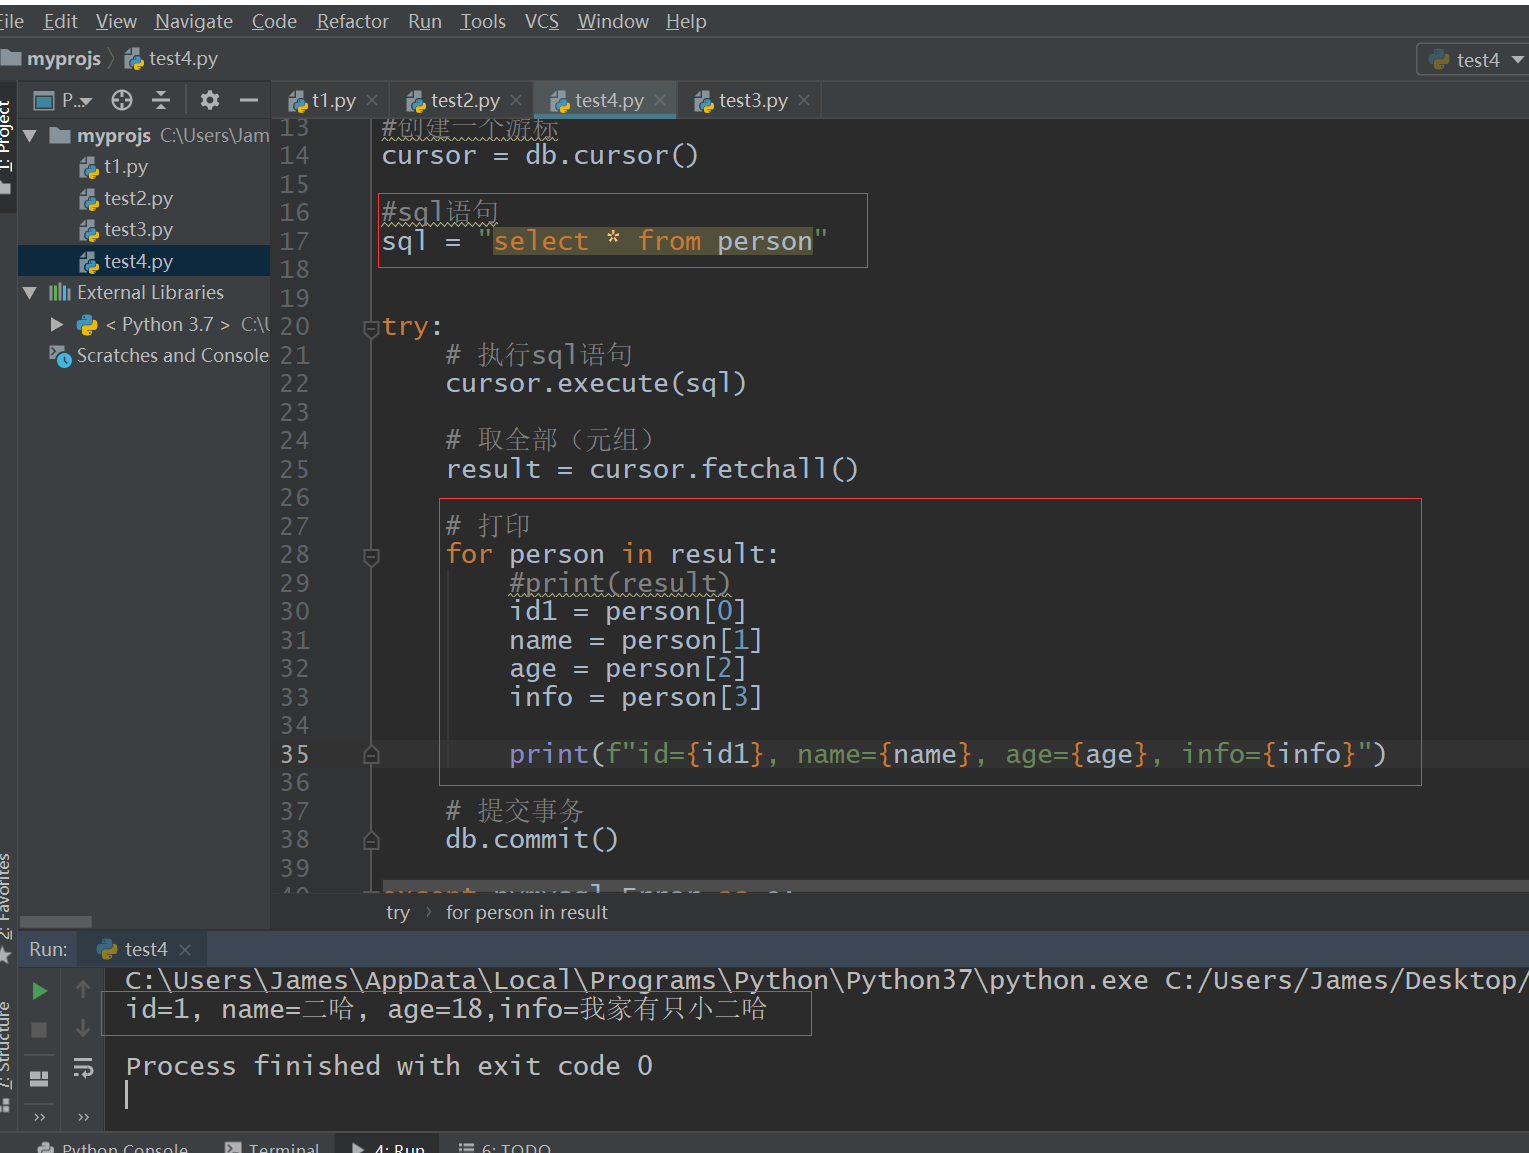Image resolution: width=1529 pixels, height=1153 pixels.
Task: Switch to the test3.py editor tab
Action: pyautogui.click(x=753, y=99)
